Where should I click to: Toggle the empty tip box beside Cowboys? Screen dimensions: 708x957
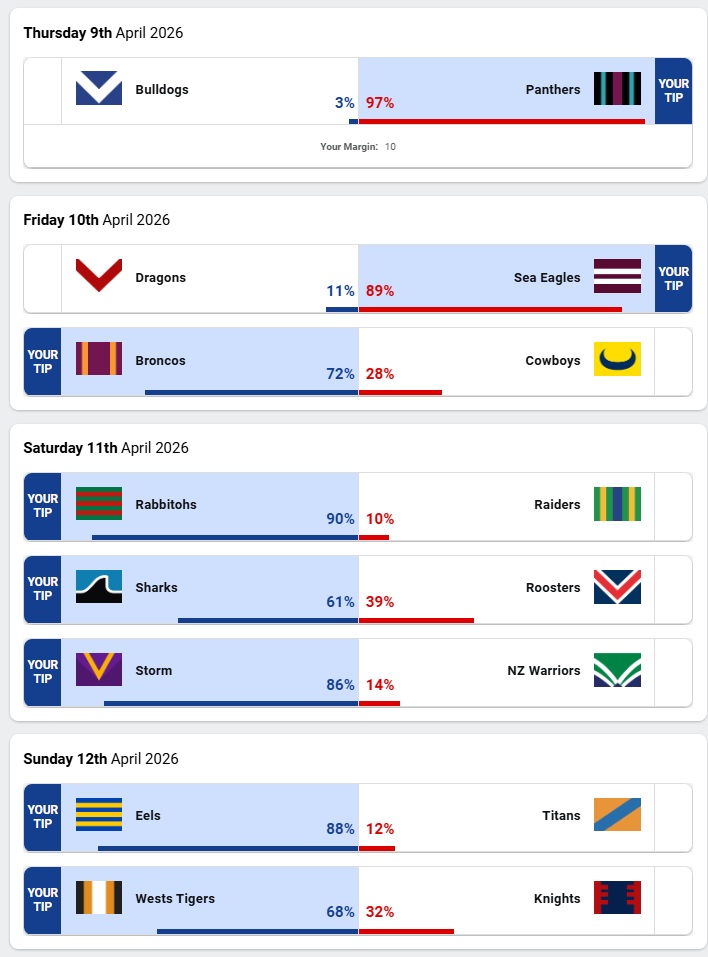coord(673,361)
